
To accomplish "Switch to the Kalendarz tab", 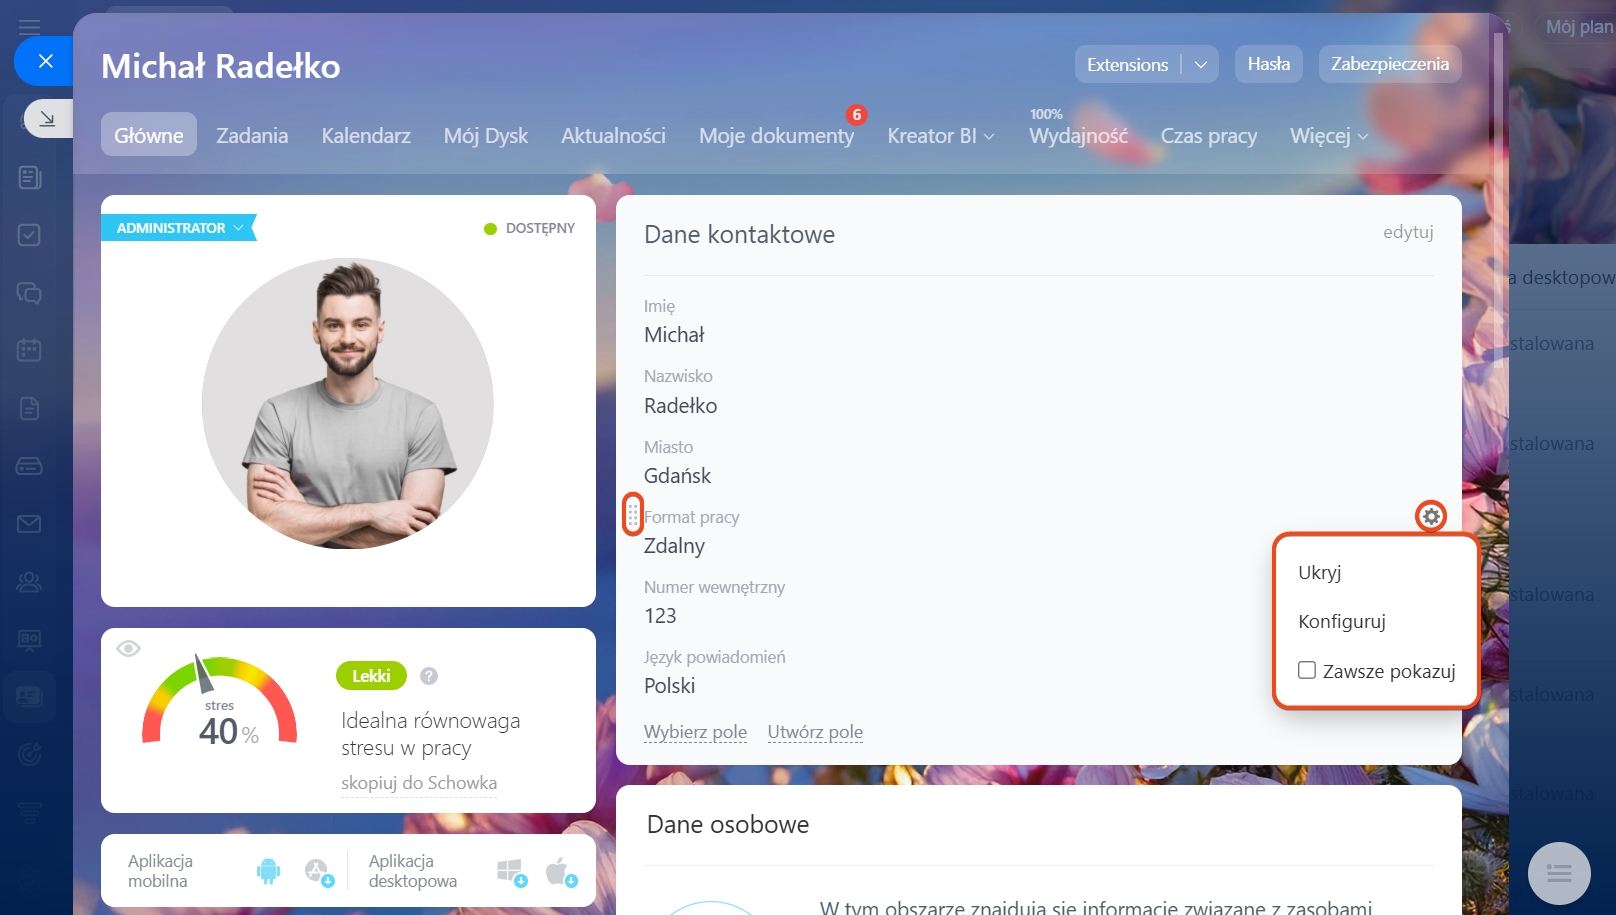I will pos(366,136).
